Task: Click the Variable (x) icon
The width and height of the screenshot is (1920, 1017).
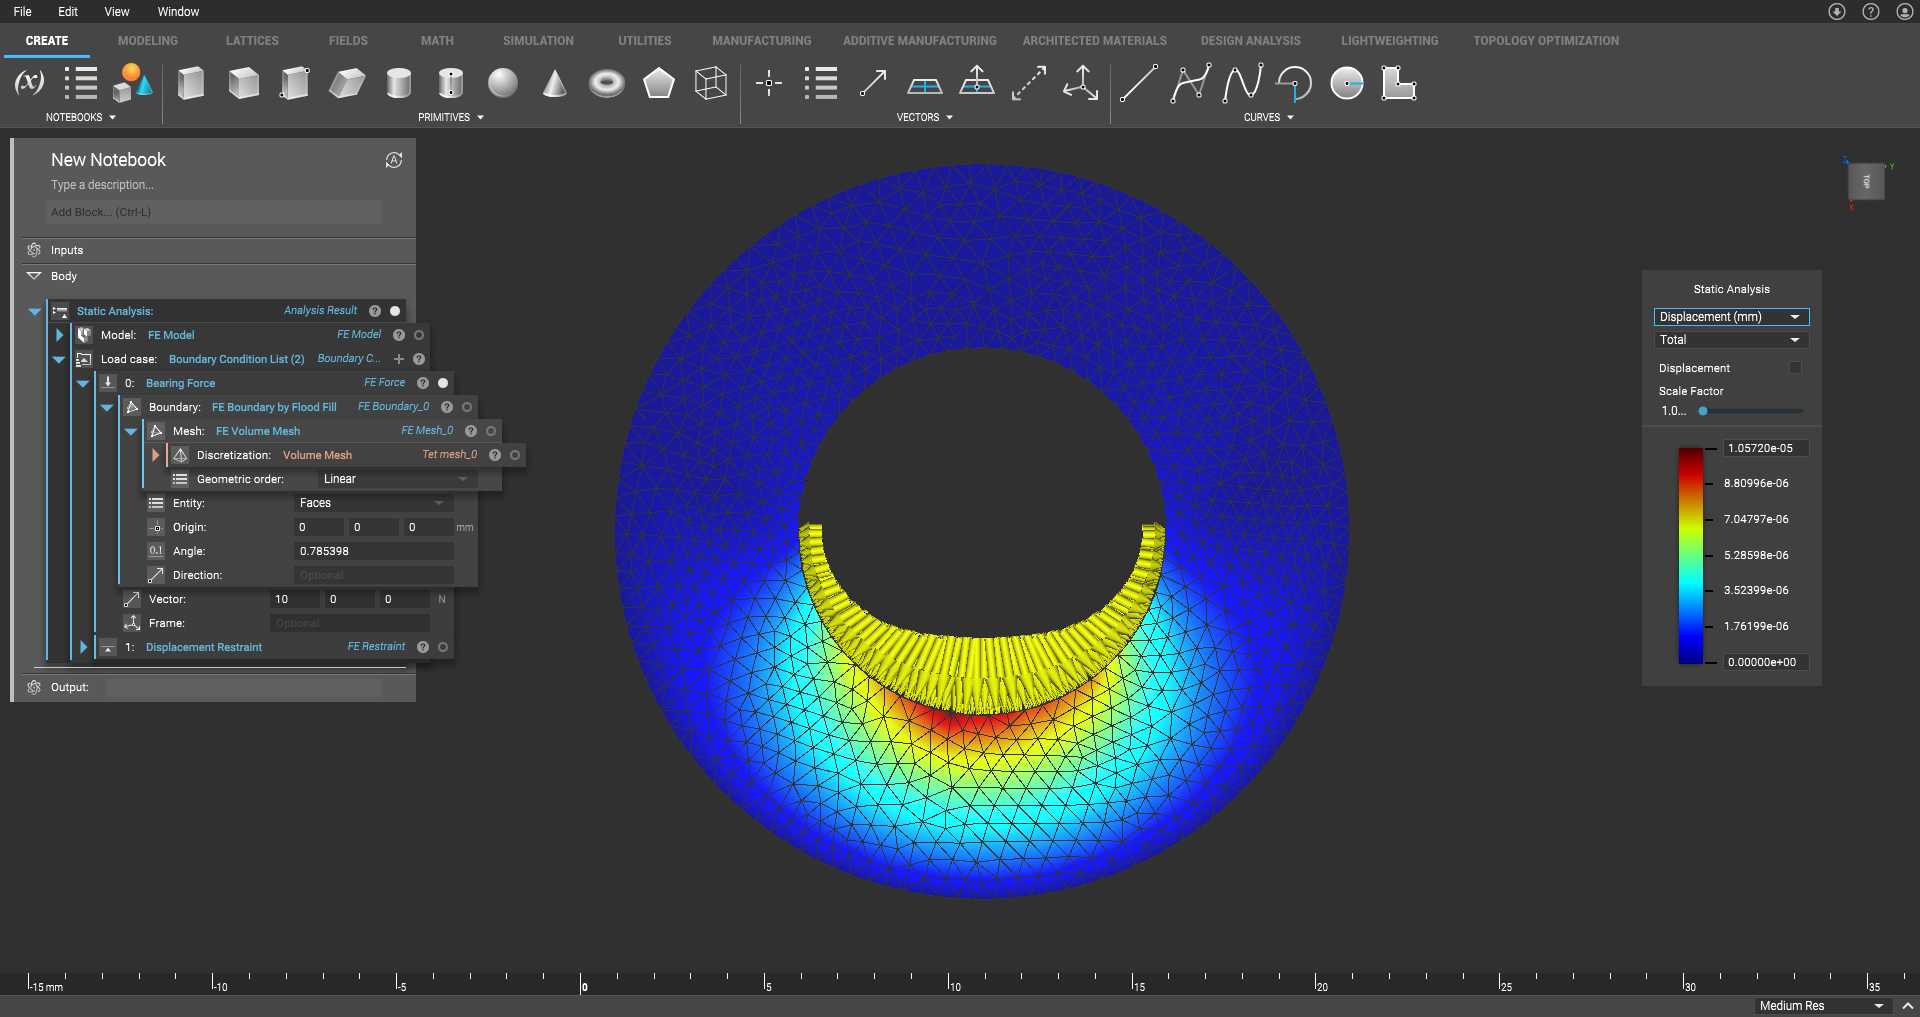Action: point(29,83)
